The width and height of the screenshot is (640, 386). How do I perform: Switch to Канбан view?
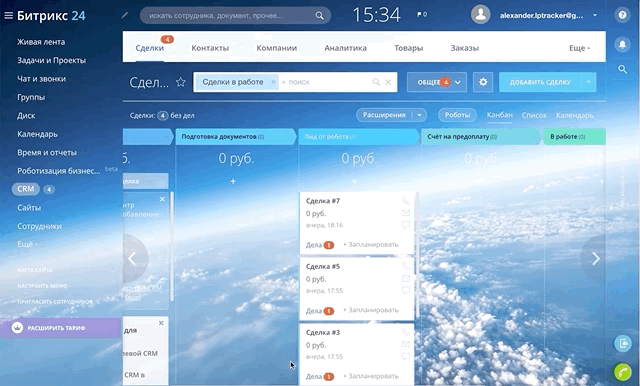499,115
